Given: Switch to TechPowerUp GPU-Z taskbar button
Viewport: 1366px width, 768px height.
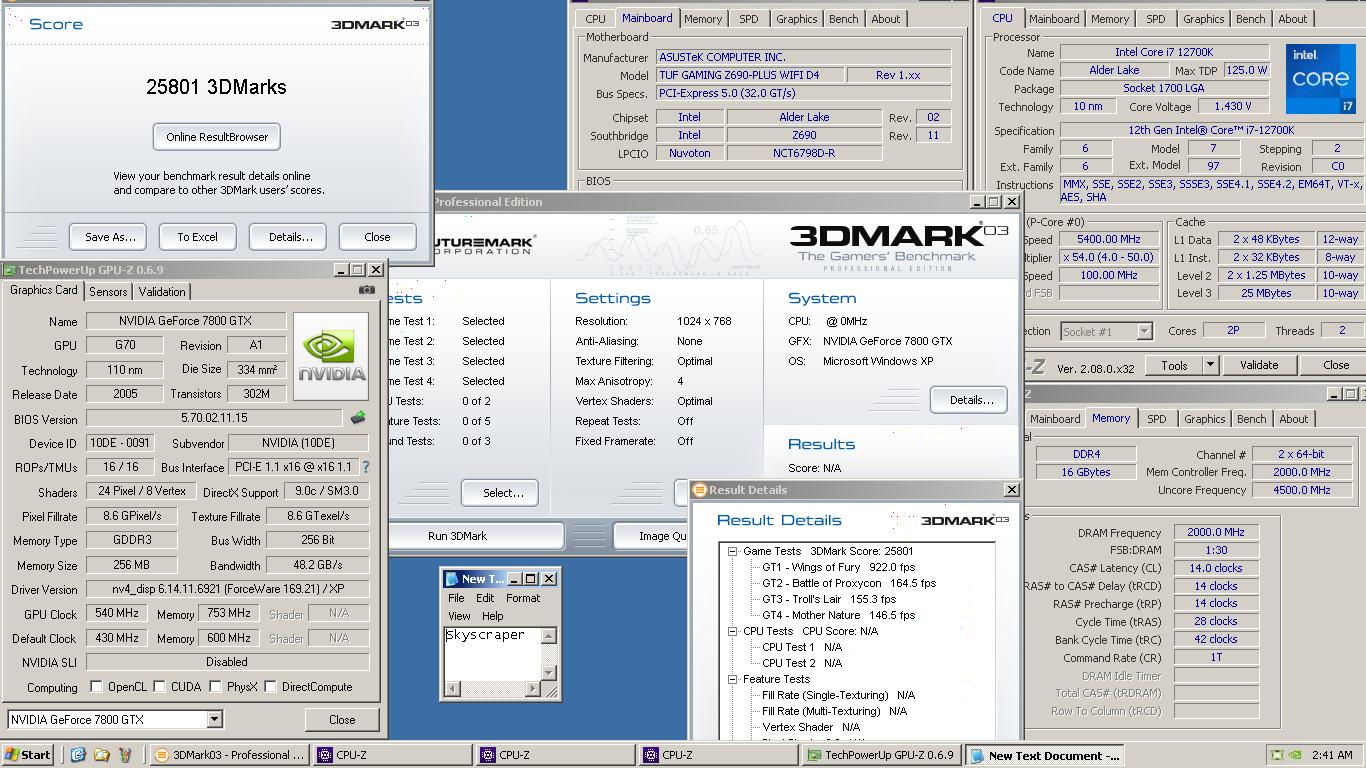Looking at the screenshot, I should (881, 755).
